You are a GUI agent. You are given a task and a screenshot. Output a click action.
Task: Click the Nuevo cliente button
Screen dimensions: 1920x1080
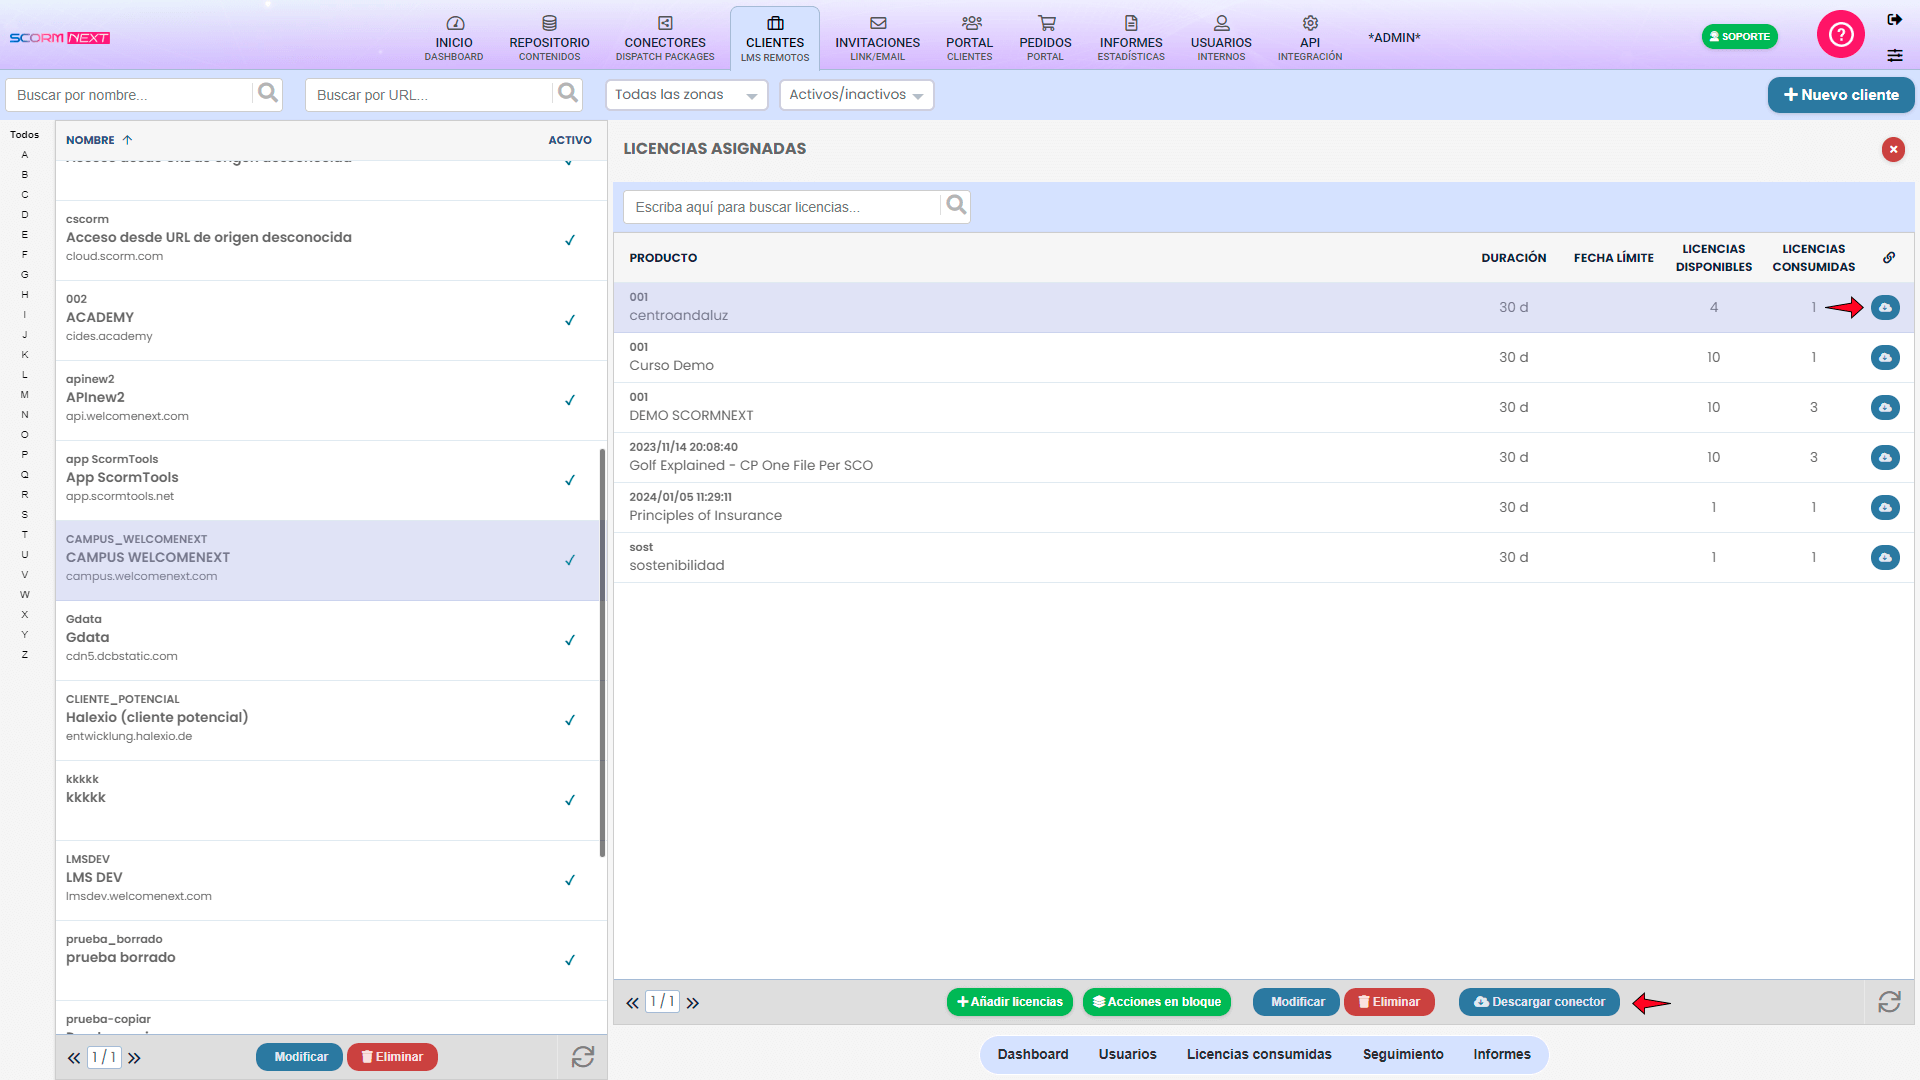1841,95
